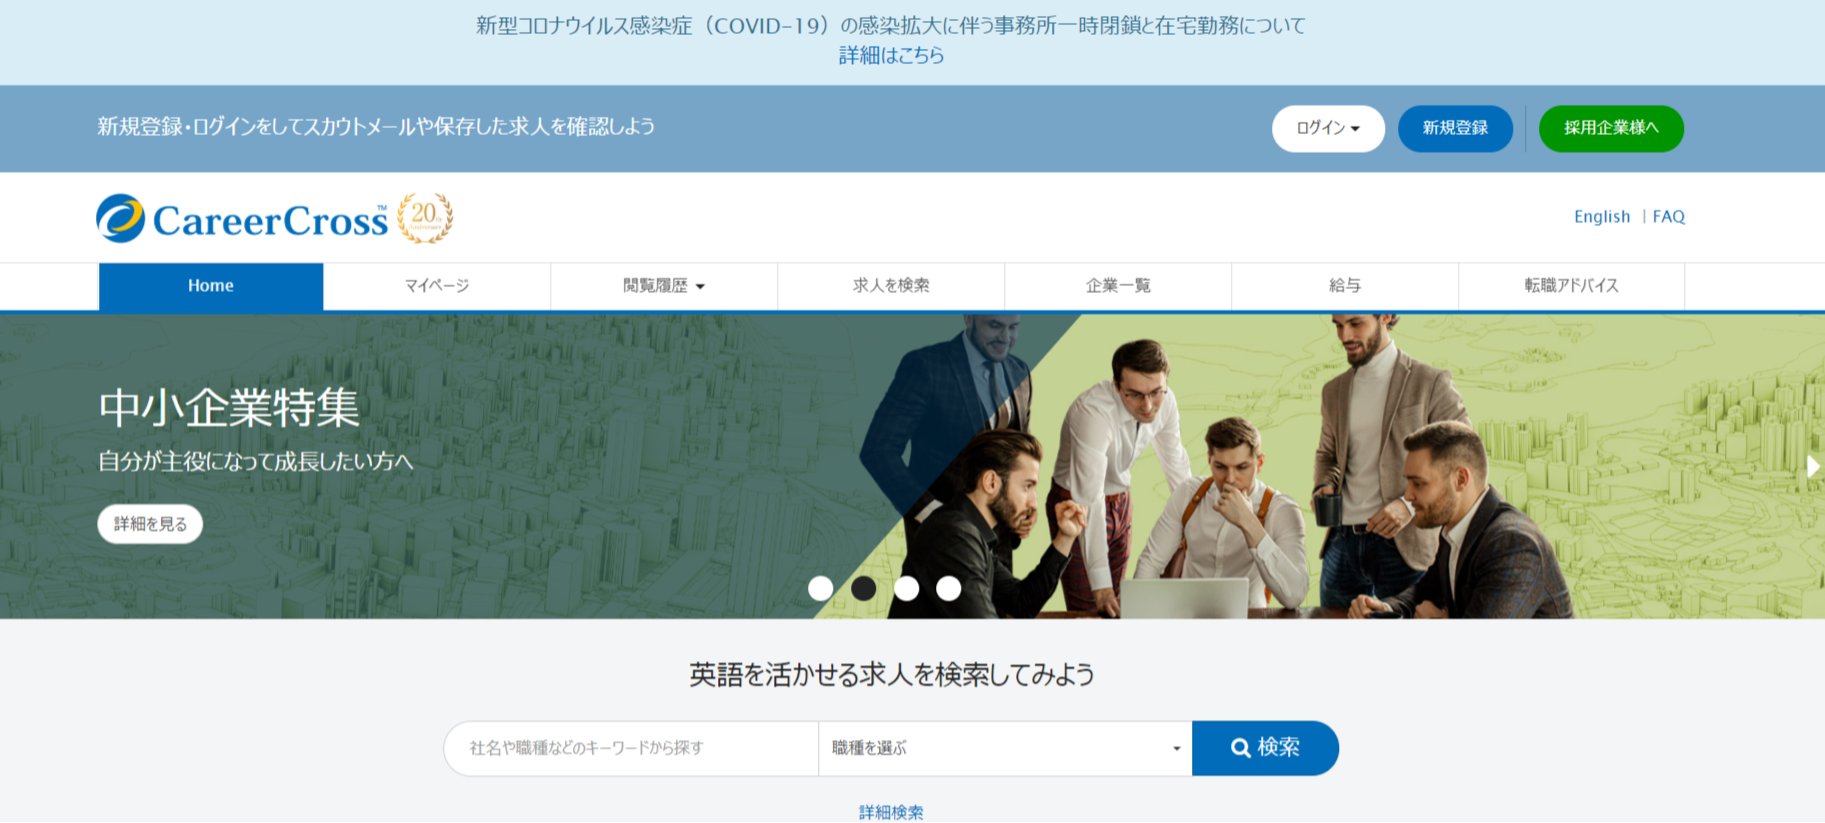Viewport: 1825px width, 823px height.
Task: Open the 企業一覧 company list tab
Action: pos(1117,286)
